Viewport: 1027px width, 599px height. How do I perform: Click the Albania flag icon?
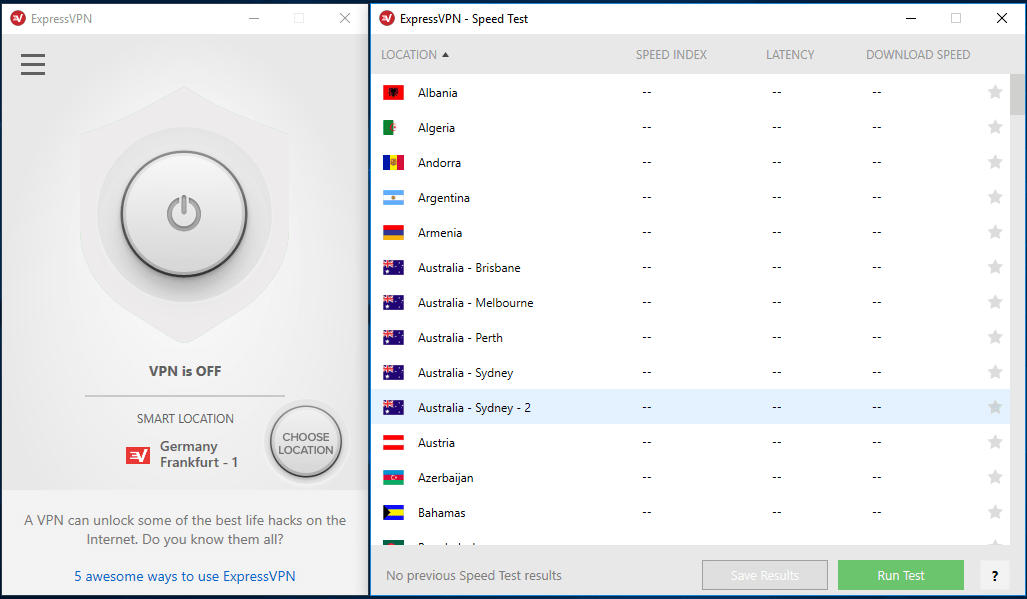[393, 92]
